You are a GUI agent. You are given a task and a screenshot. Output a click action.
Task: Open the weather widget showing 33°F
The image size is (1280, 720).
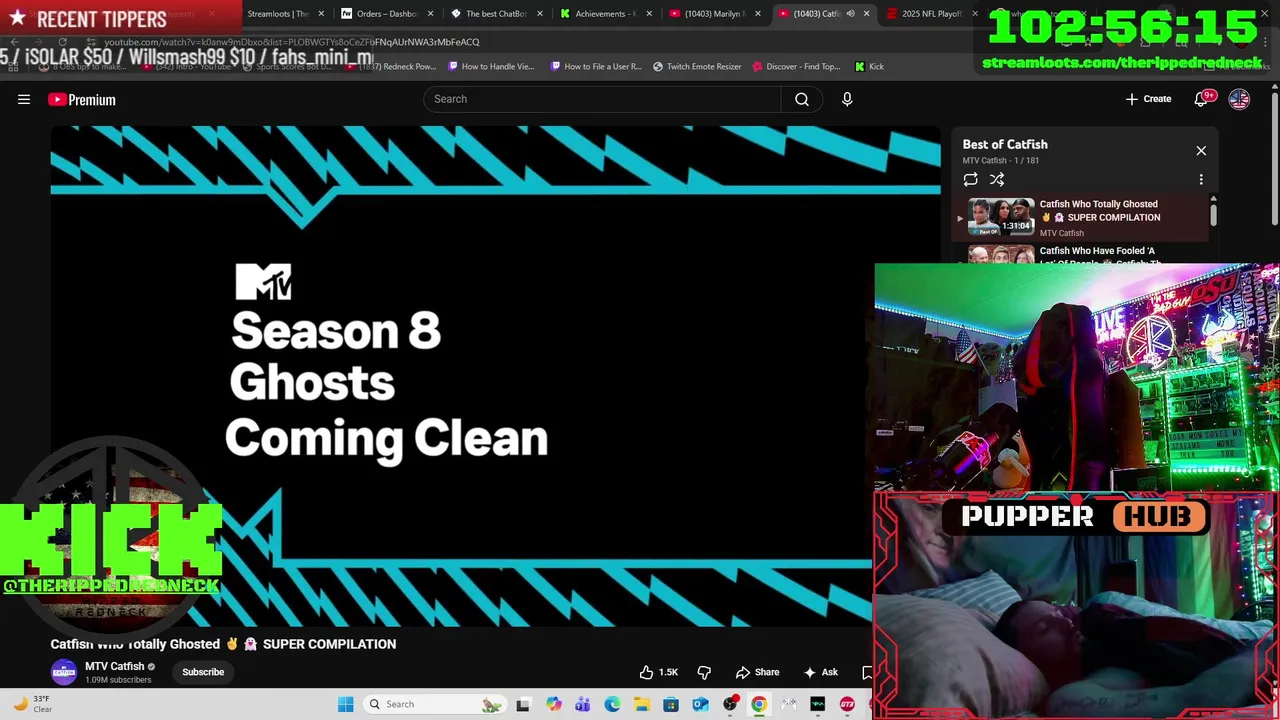[x=32, y=704]
